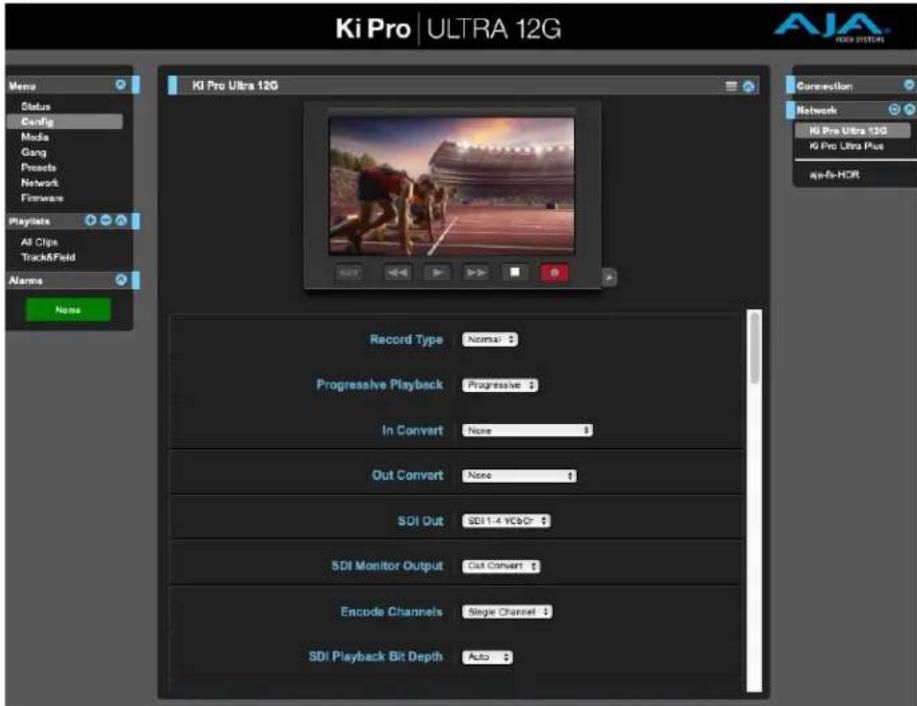Screen dimensions: 917x706
Task: Collapse the Network panel arrow icon
Action: click(909, 109)
